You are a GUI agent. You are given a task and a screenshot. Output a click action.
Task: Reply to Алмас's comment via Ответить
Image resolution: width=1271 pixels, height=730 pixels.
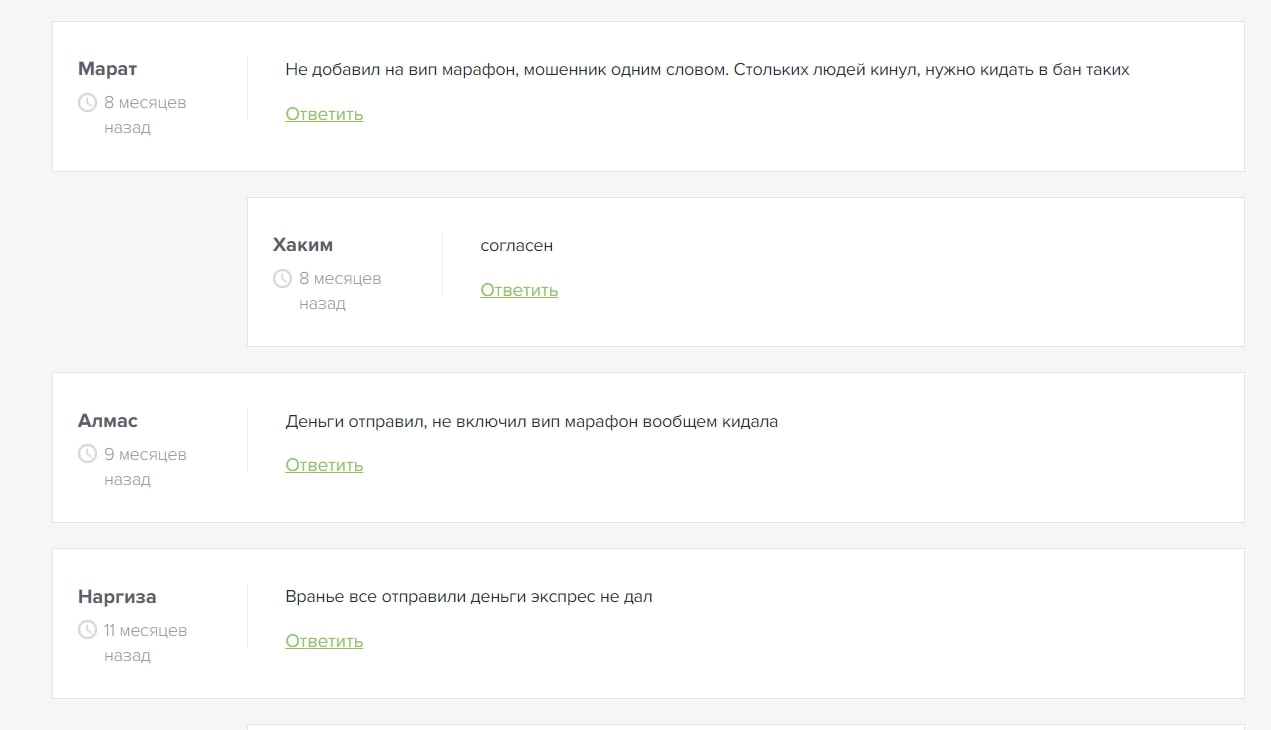(x=324, y=465)
